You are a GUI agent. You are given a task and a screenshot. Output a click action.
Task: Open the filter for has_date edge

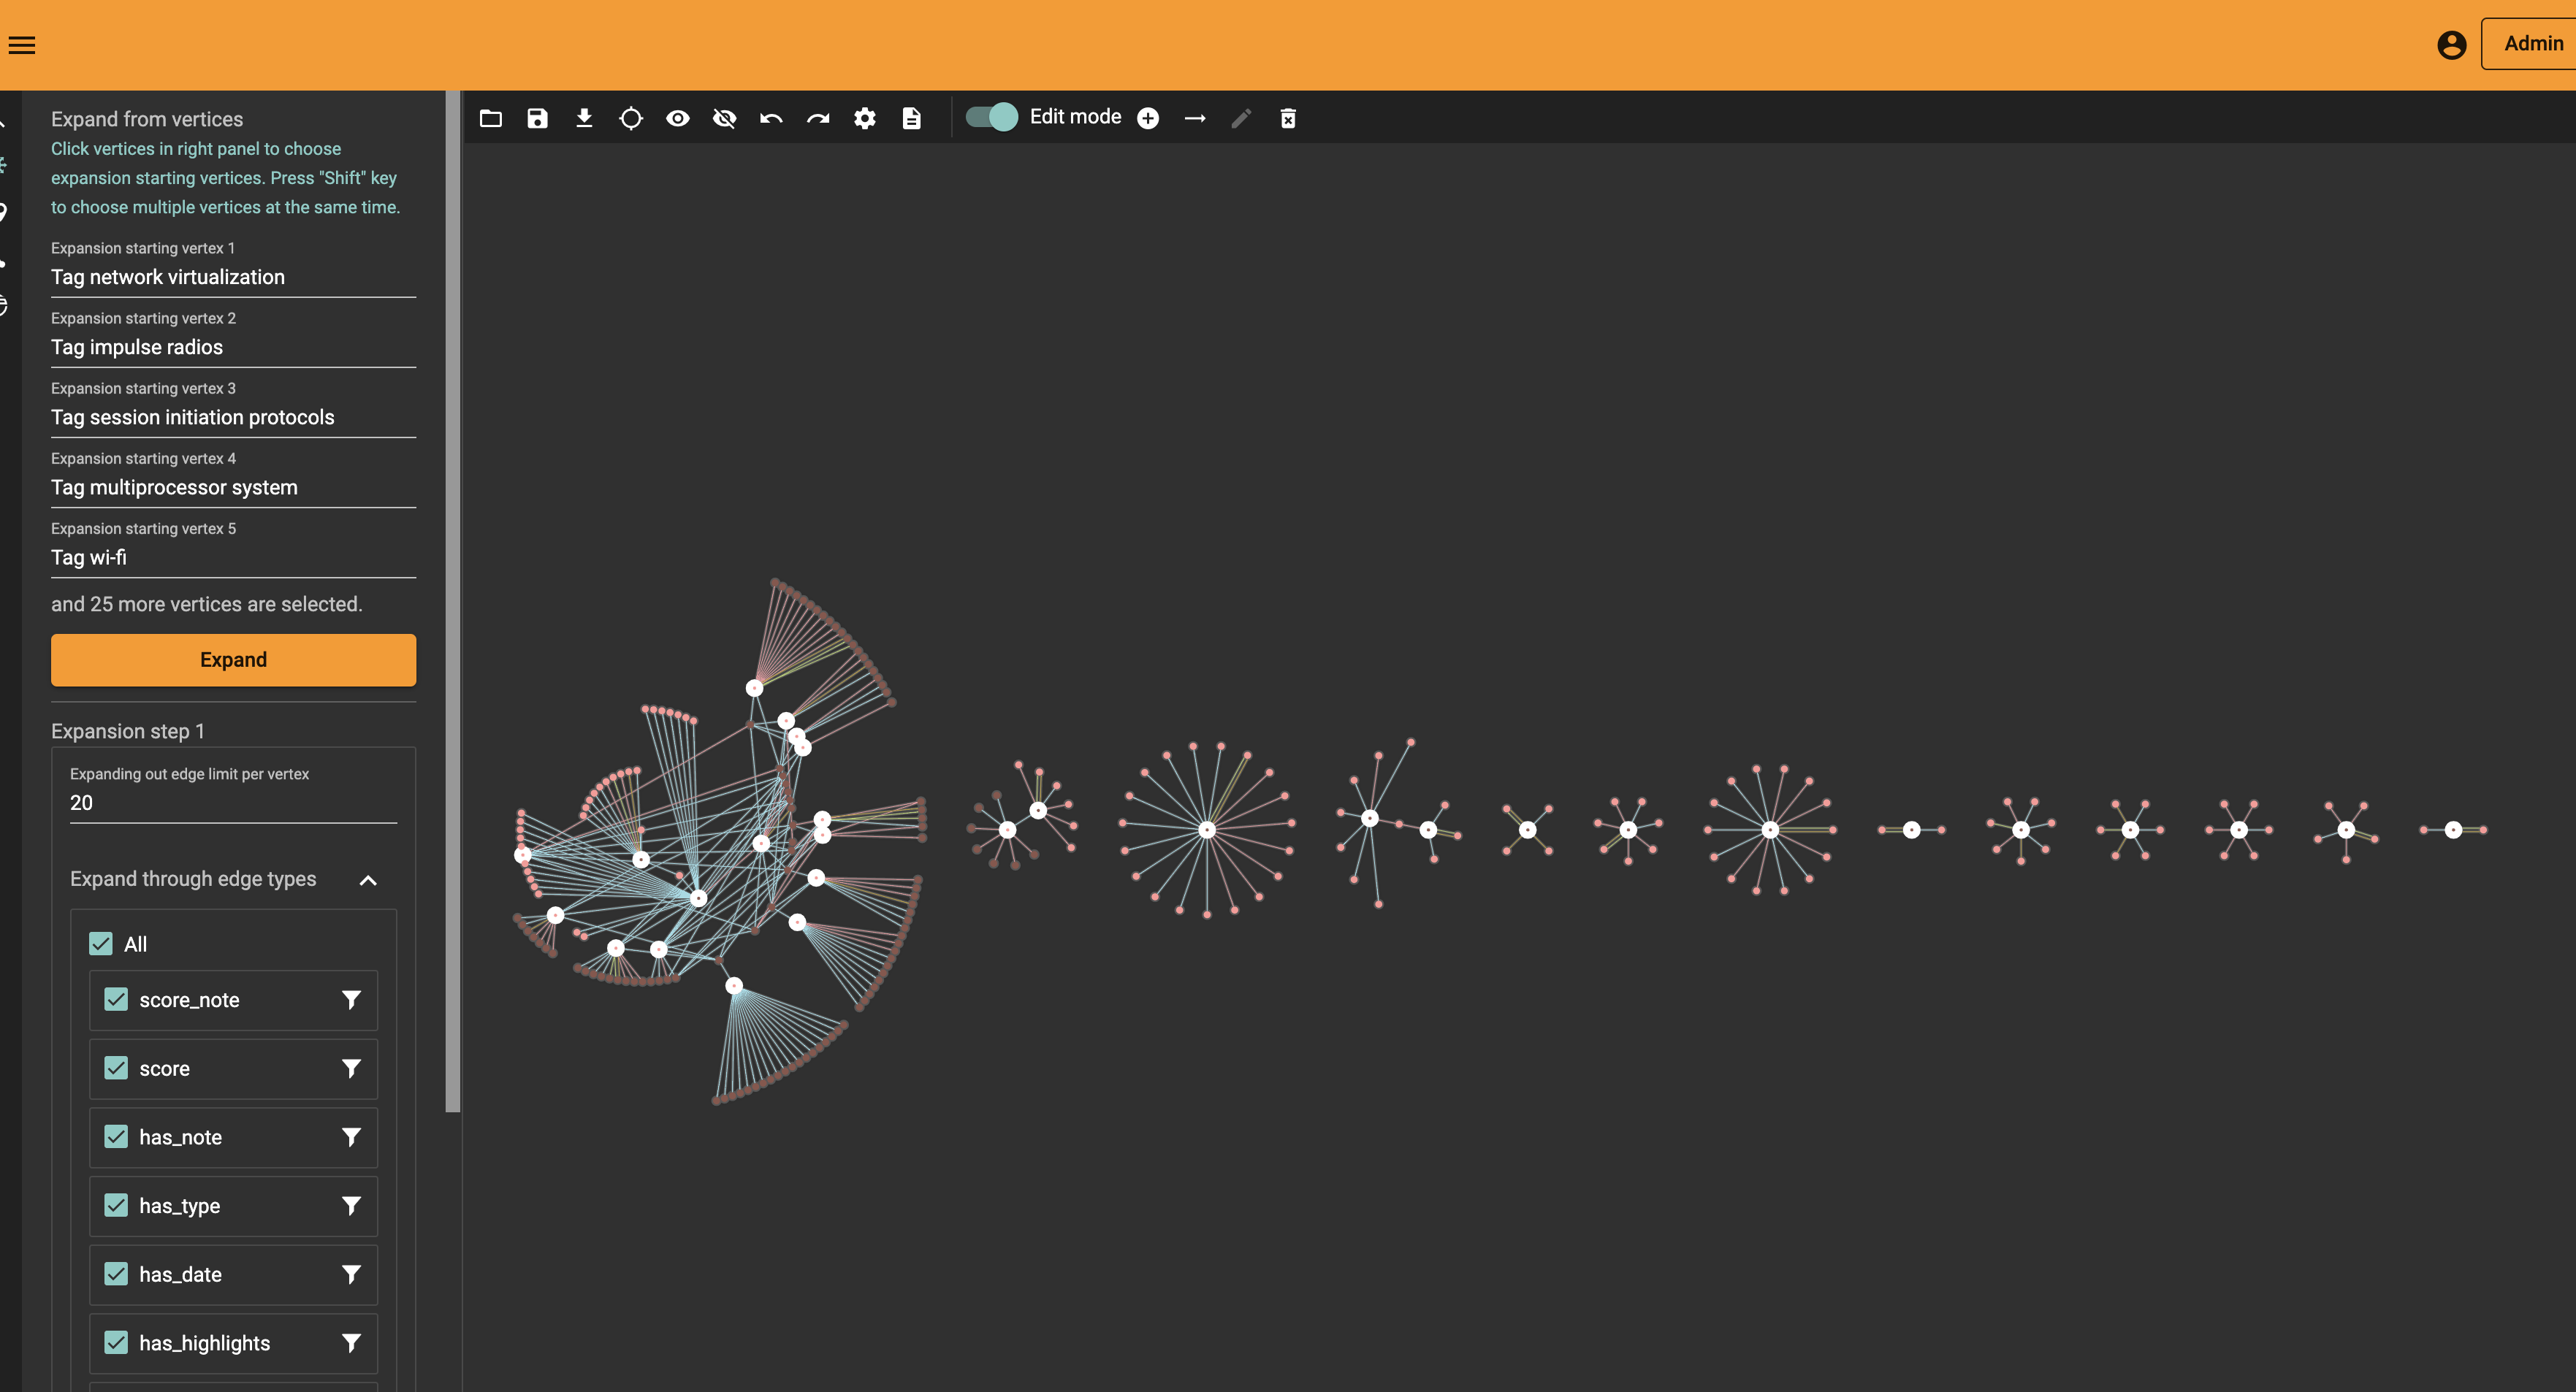tap(351, 1274)
